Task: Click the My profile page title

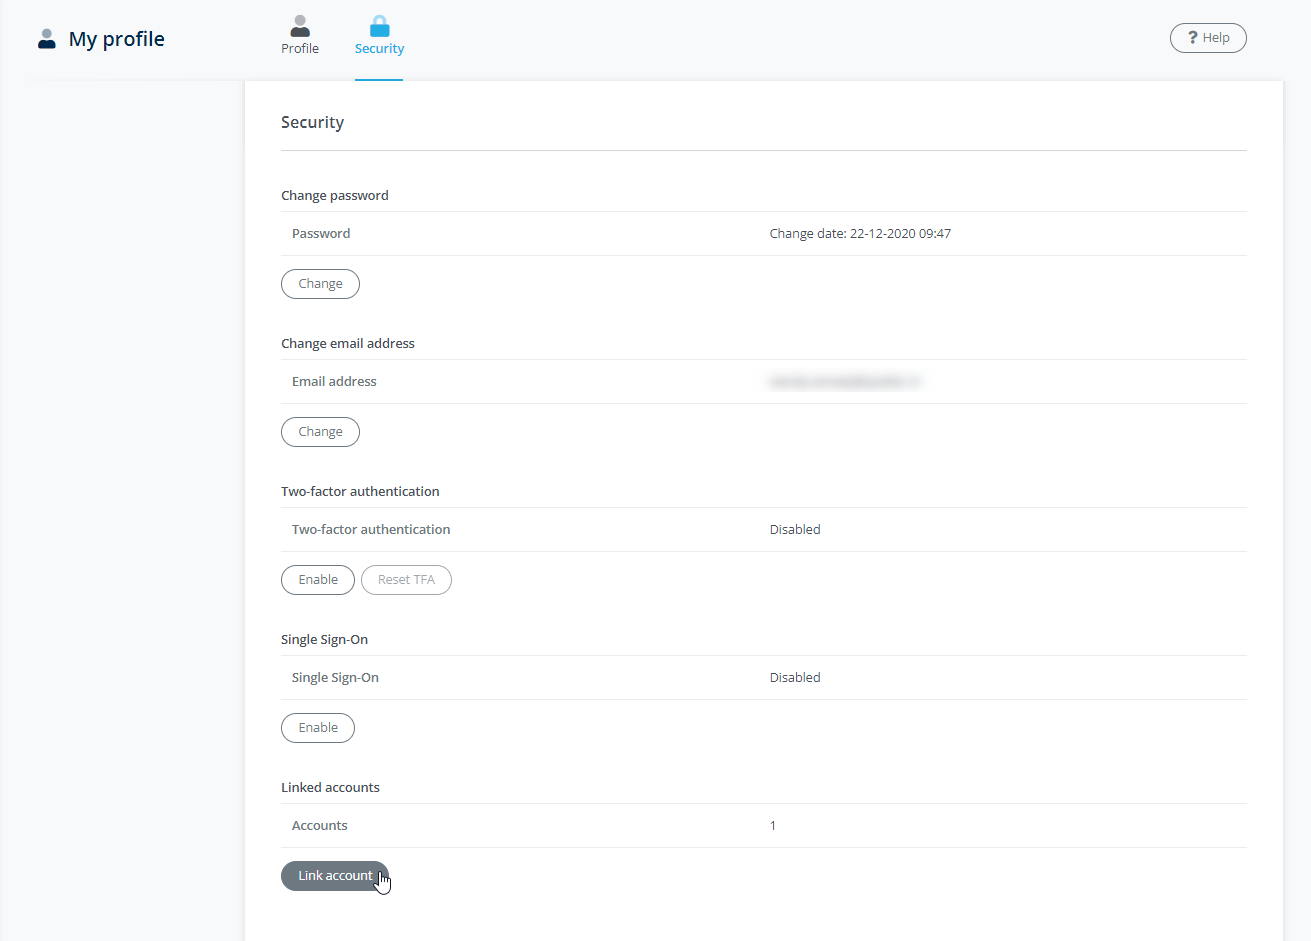Action: click(117, 39)
